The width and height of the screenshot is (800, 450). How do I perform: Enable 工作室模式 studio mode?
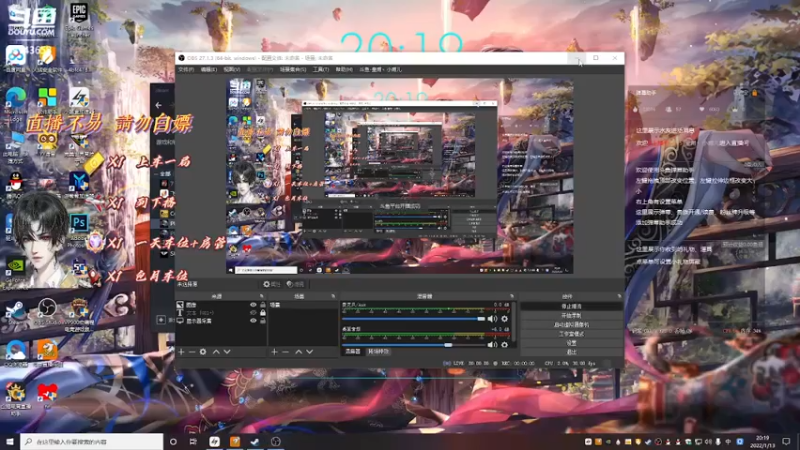click(x=571, y=334)
